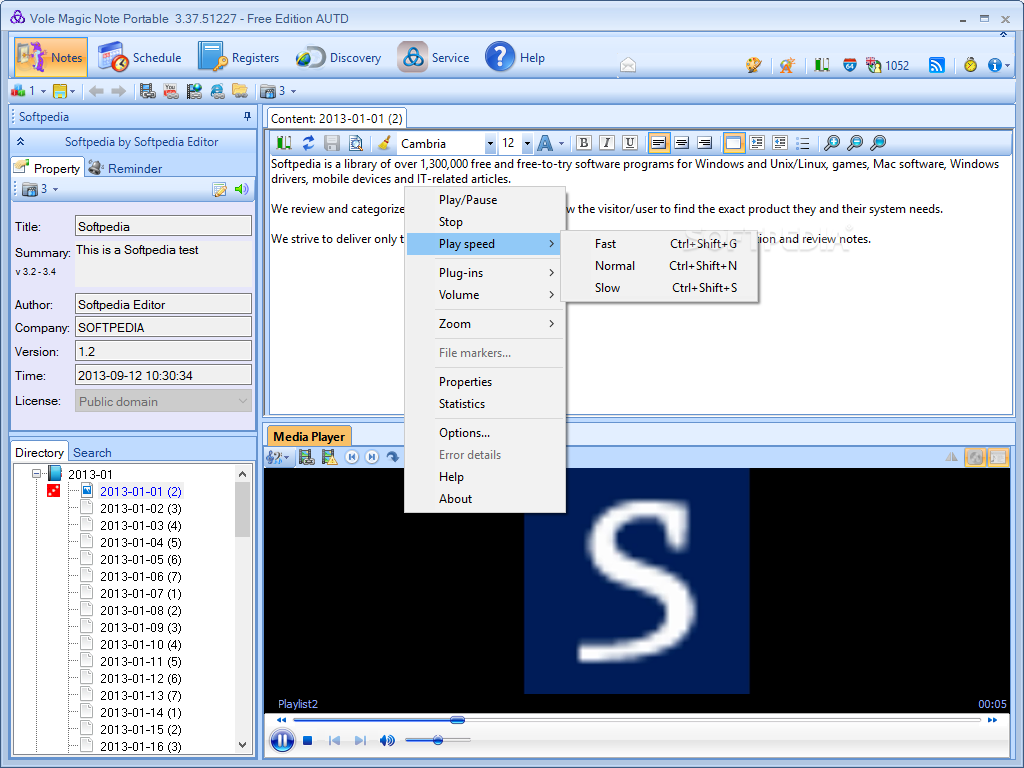Open the Schedule module
This screenshot has height=768, width=1024.
click(x=140, y=57)
